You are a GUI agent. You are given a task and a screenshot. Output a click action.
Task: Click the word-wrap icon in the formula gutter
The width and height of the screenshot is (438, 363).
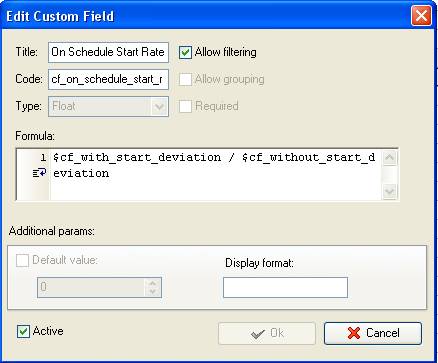coord(39,173)
